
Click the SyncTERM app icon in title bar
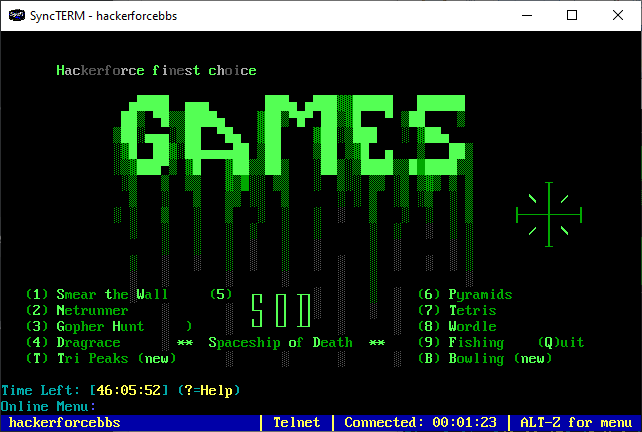pos(17,15)
